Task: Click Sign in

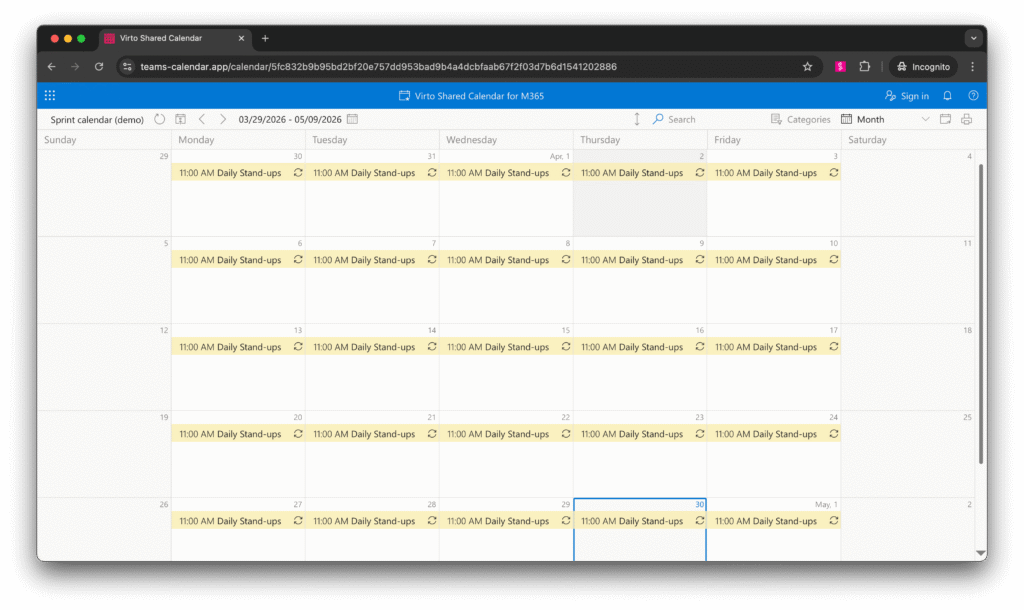Action: point(907,95)
